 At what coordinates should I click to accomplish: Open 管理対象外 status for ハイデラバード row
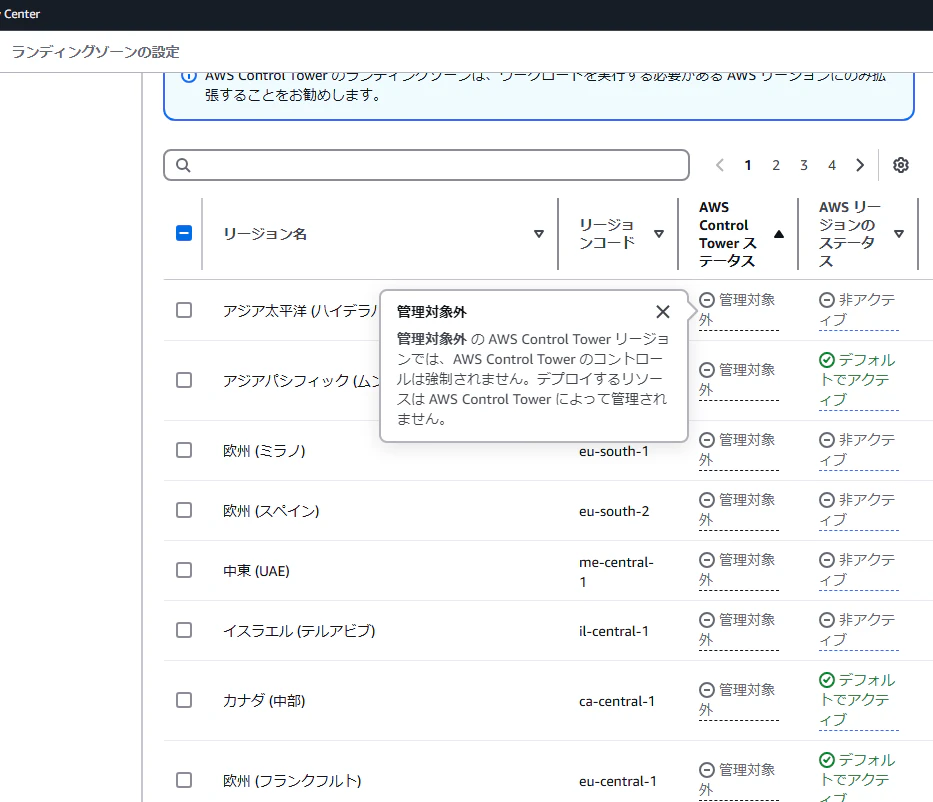(x=738, y=310)
